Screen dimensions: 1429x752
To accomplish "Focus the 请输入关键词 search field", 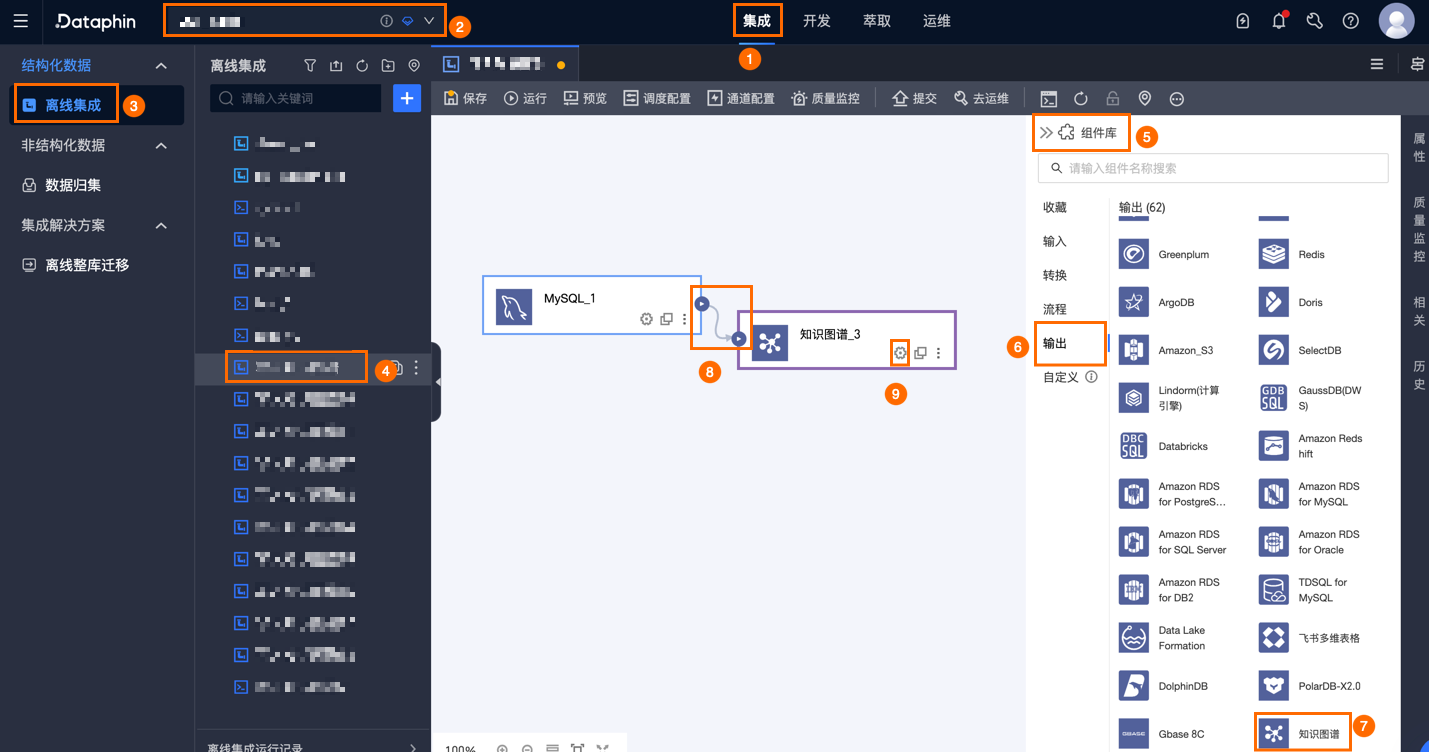I will tap(296, 98).
